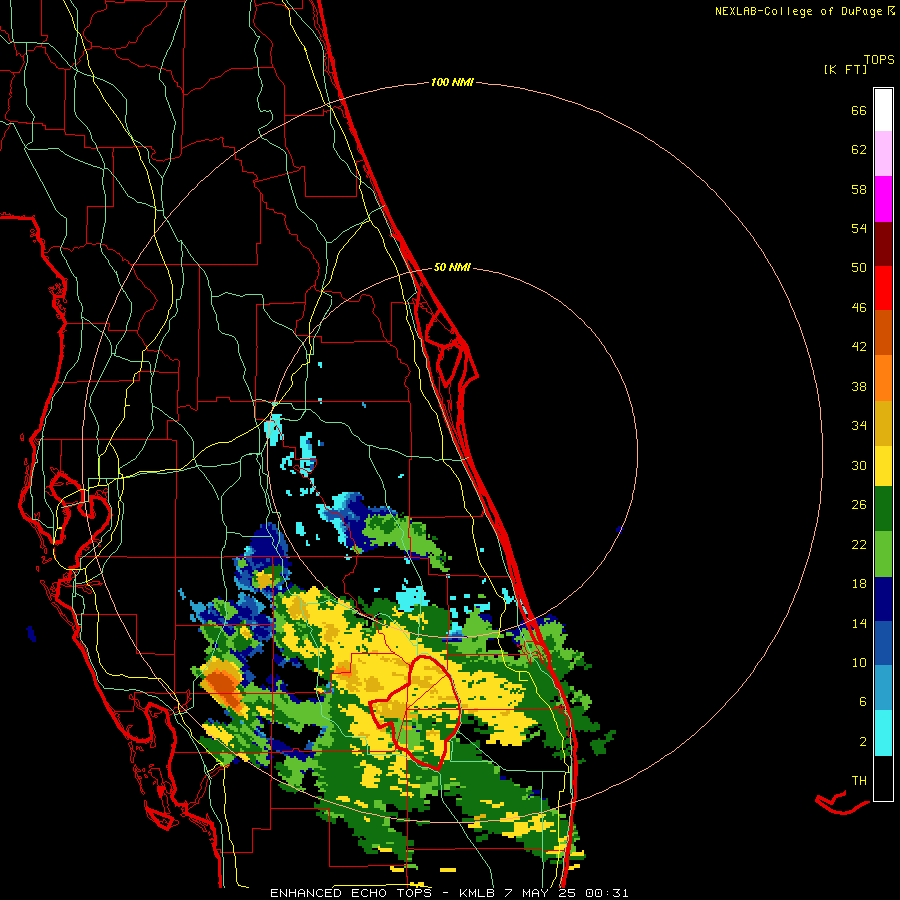Click the black TH threshold swatch

(883, 778)
